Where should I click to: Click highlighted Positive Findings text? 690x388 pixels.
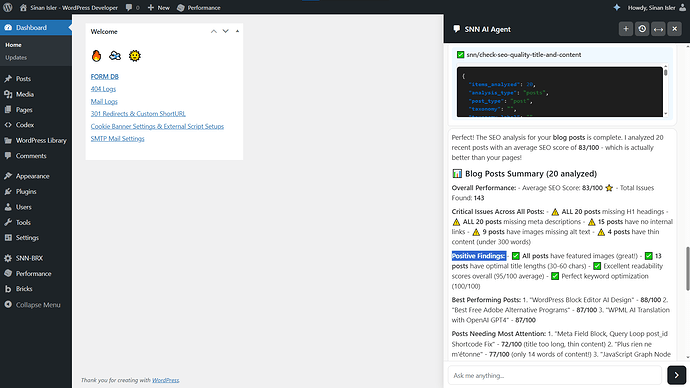[x=478, y=256]
